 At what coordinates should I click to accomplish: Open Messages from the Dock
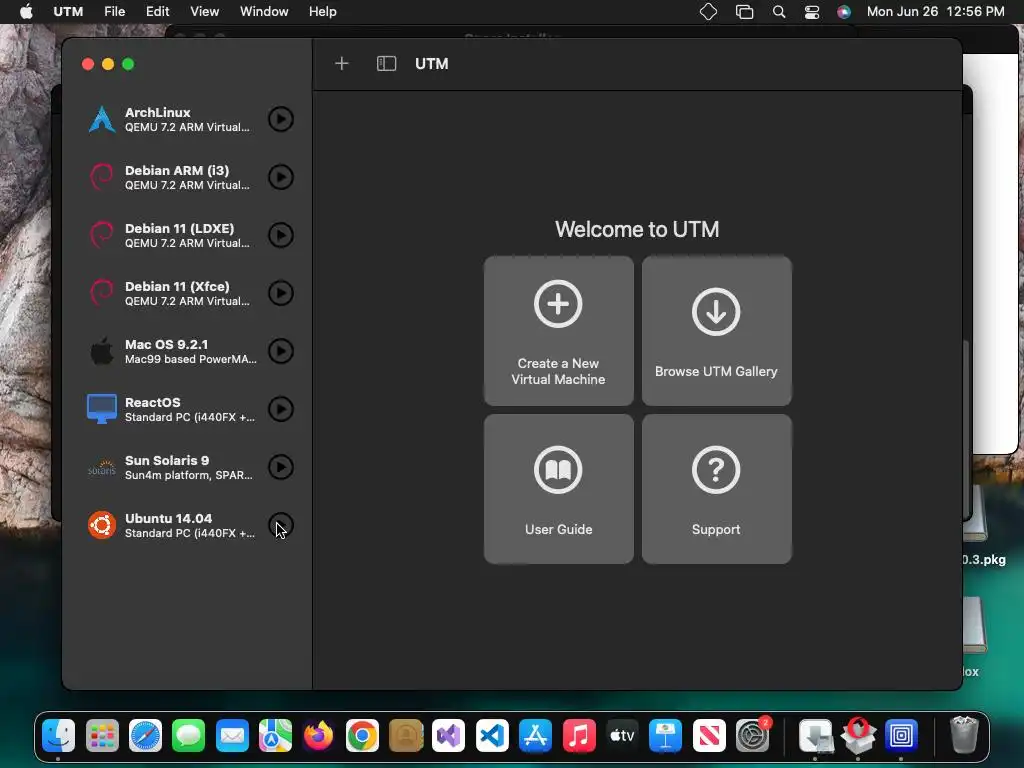tap(189, 736)
